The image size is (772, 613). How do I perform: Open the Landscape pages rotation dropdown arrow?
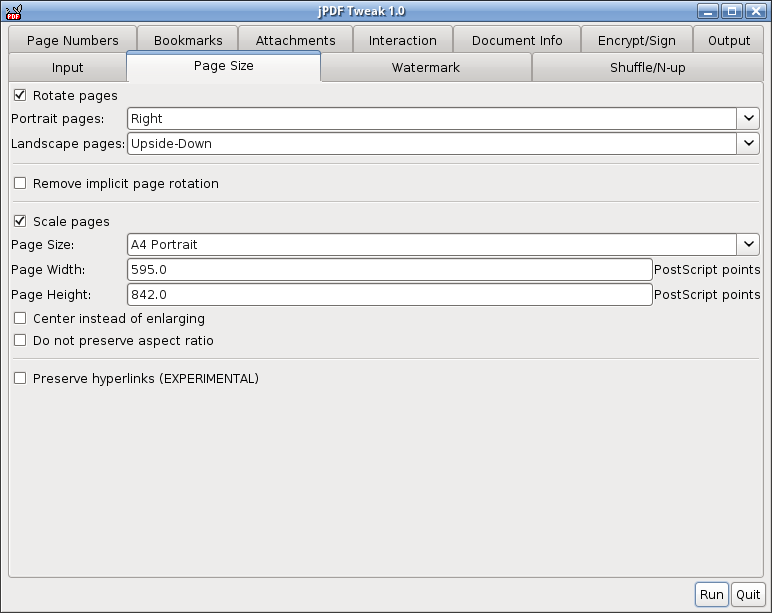[748, 143]
